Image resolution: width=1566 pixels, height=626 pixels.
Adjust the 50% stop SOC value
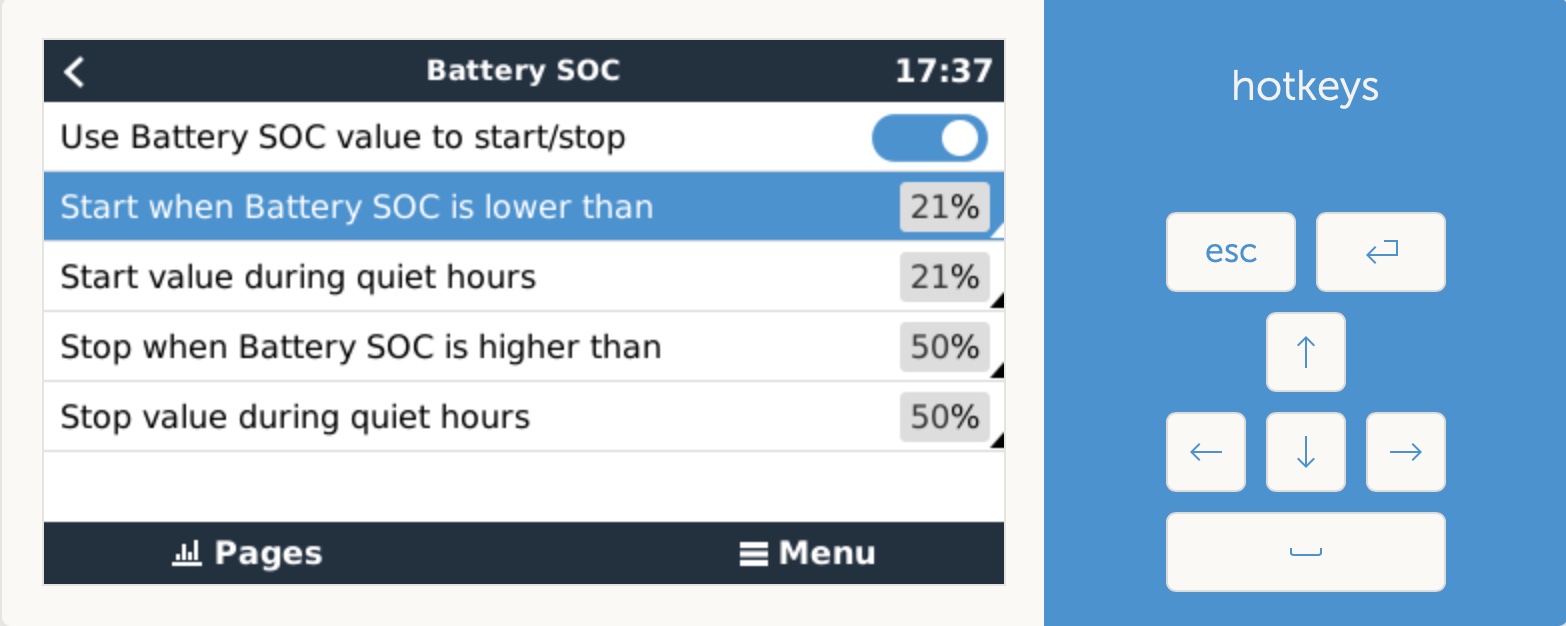click(x=944, y=347)
